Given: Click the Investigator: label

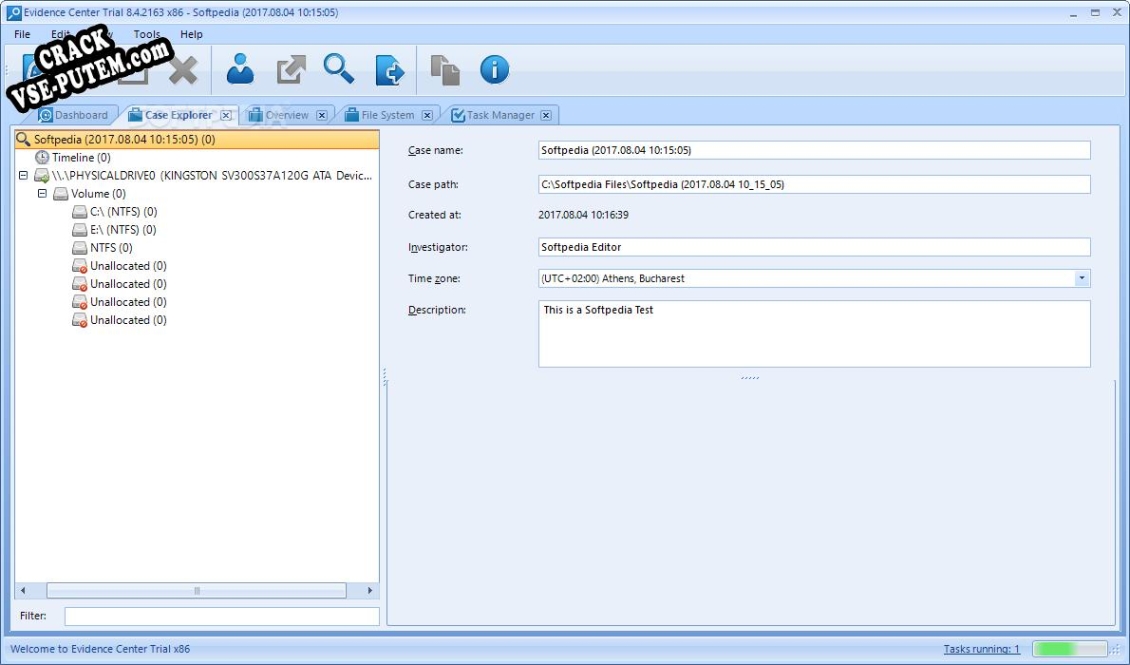Looking at the screenshot, I should 437,247.
